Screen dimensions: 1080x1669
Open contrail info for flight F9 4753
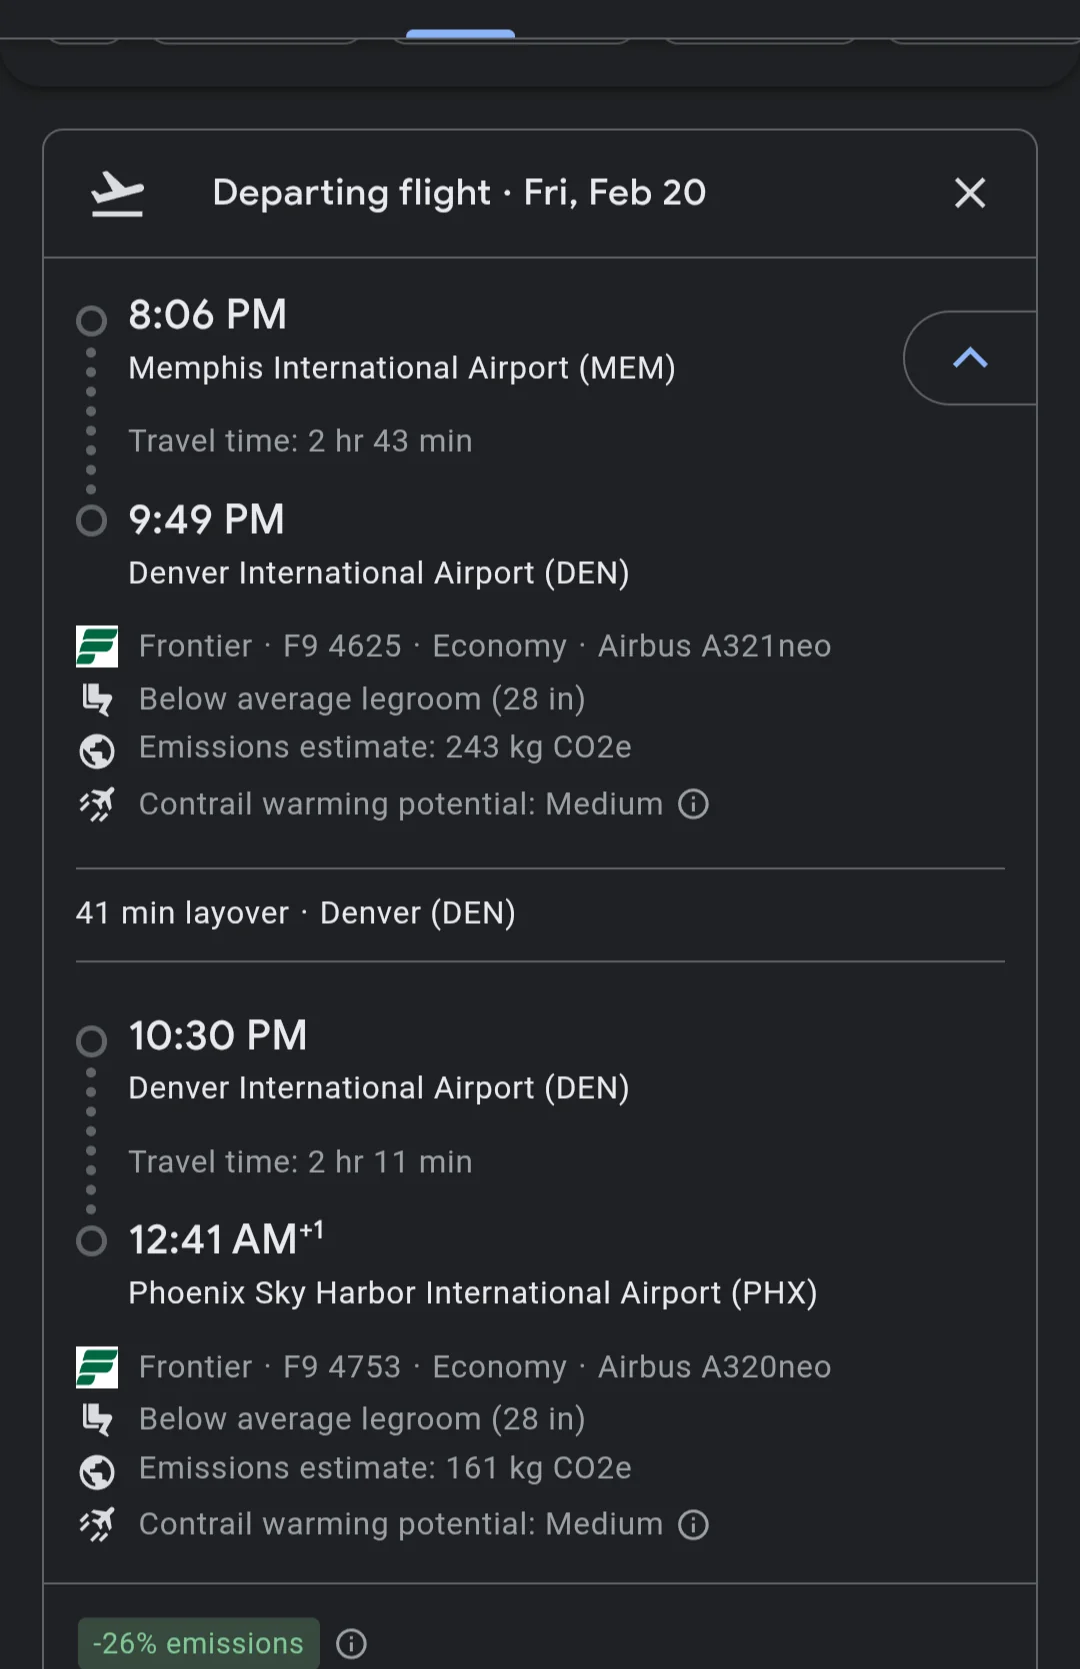[x=693, y=1524]
